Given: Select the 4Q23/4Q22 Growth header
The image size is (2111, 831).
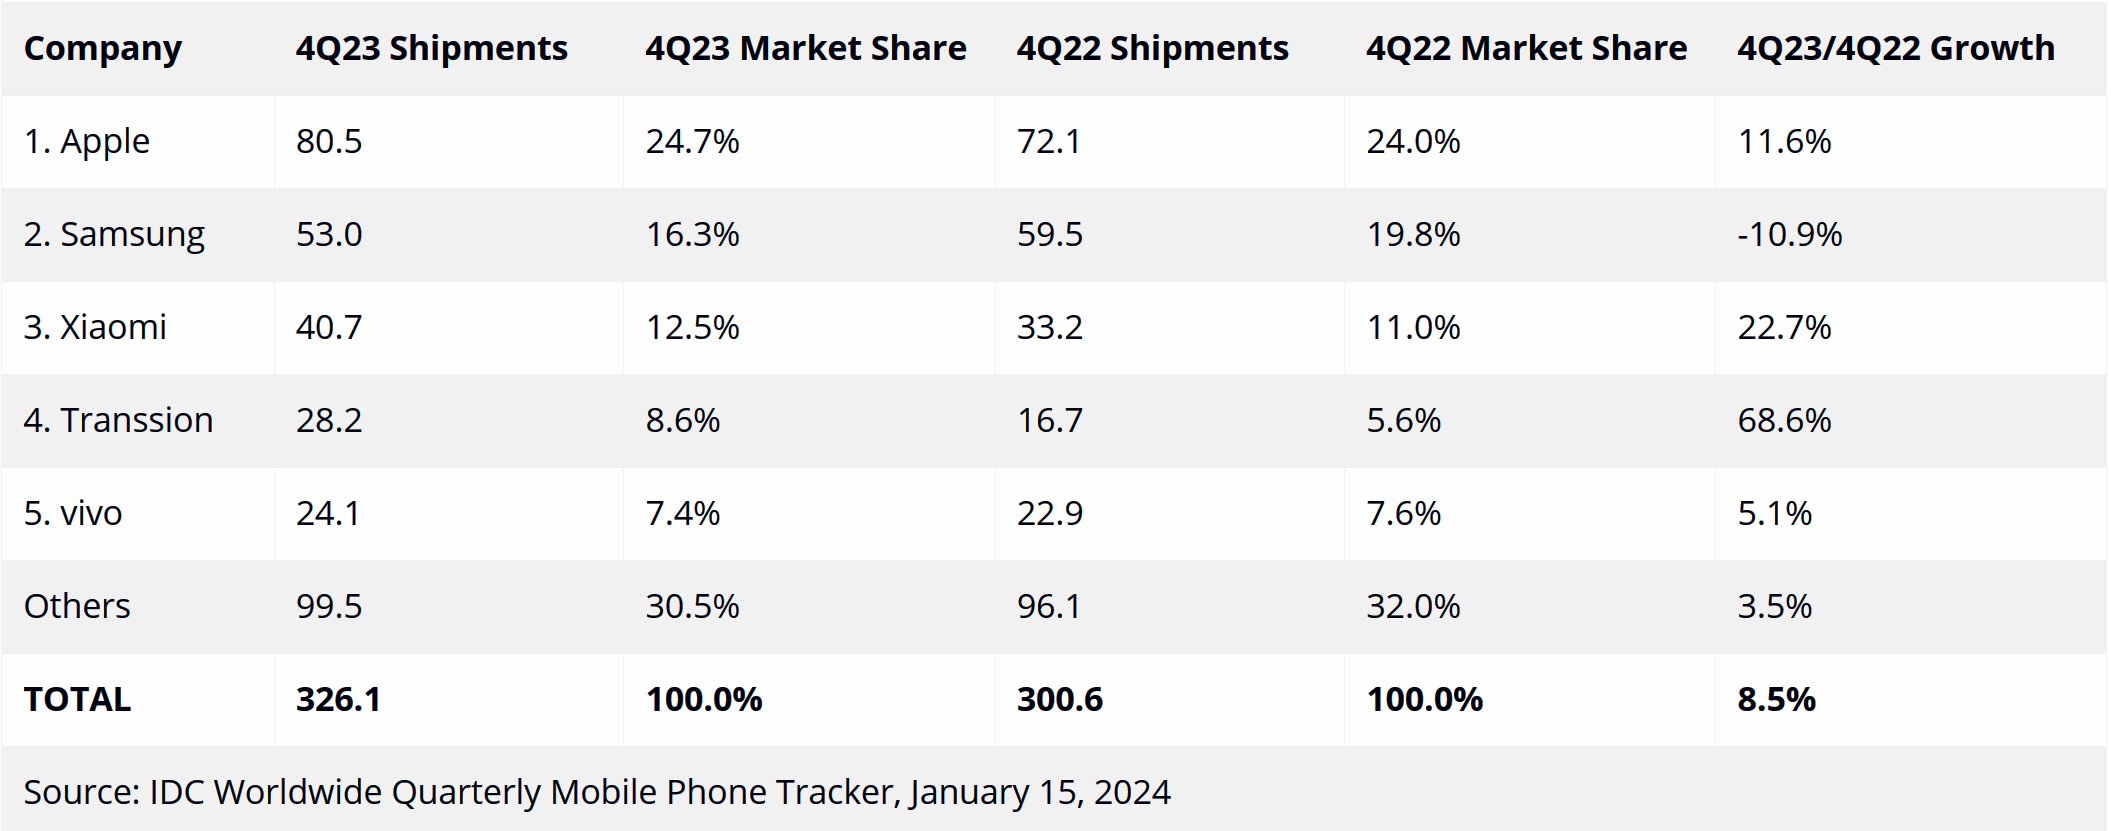Looking at the screenshot, I should pyautogui.click(x=1896, y=49).
